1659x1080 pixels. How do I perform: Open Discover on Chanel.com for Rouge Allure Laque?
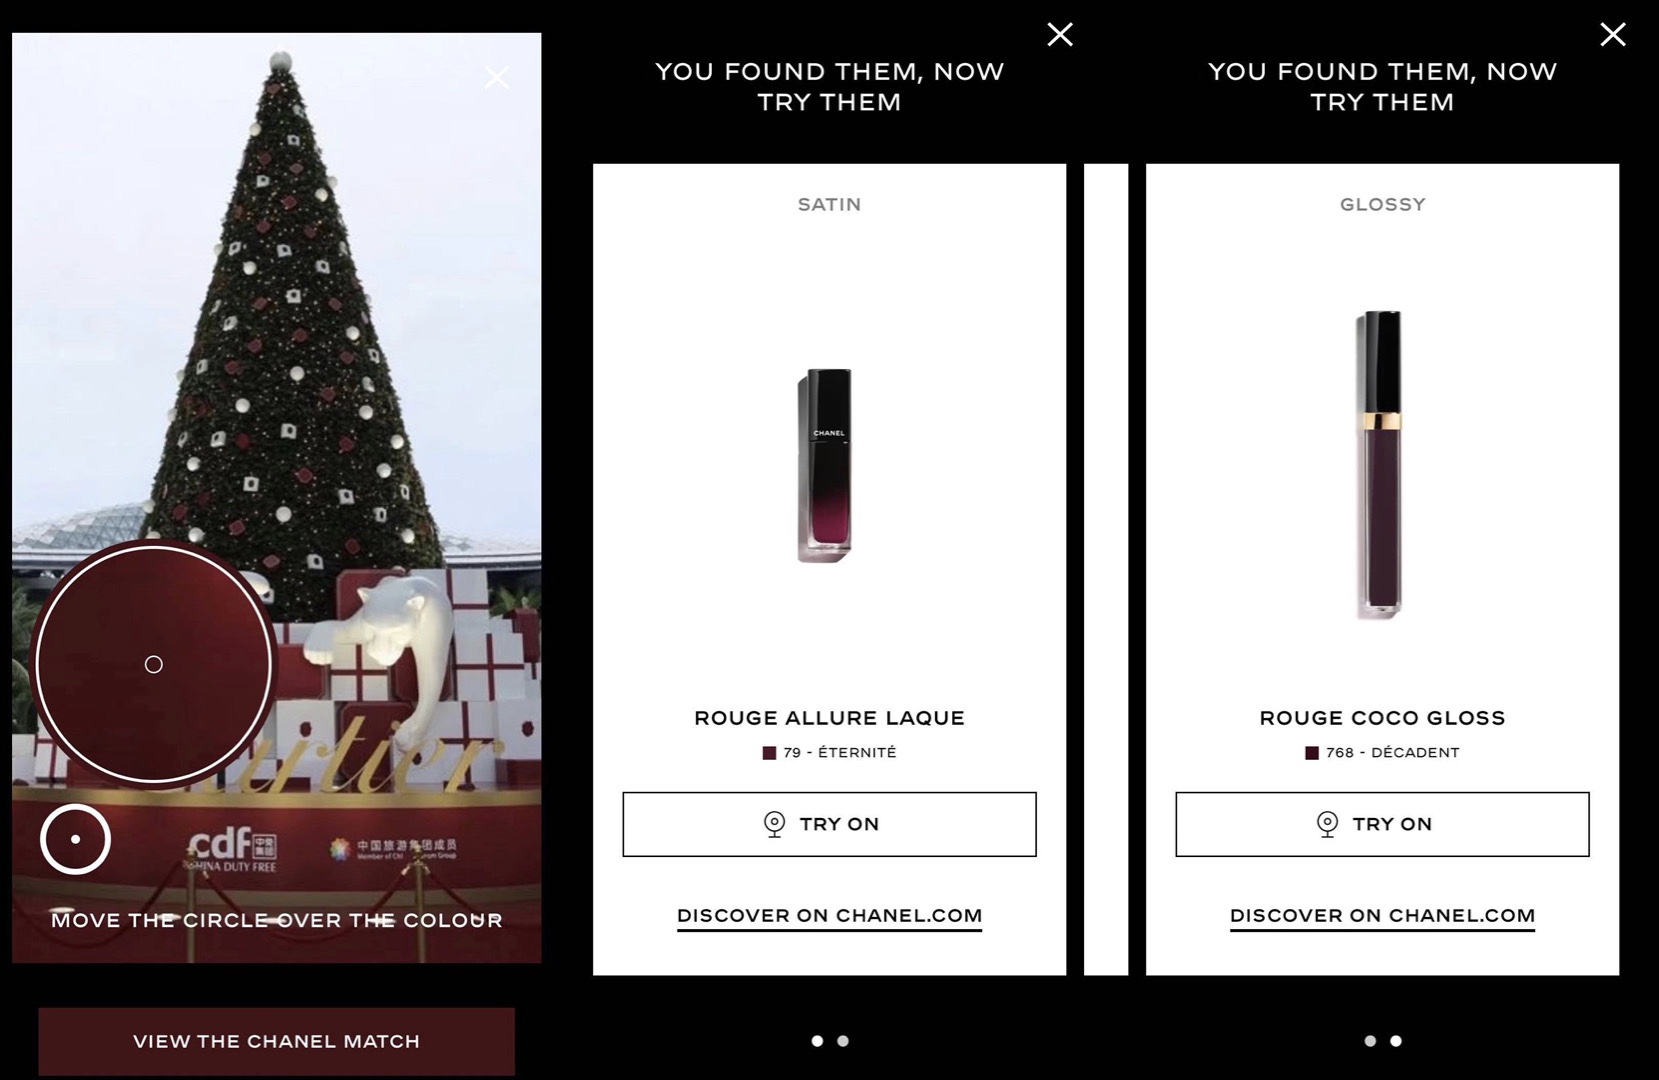829,916
